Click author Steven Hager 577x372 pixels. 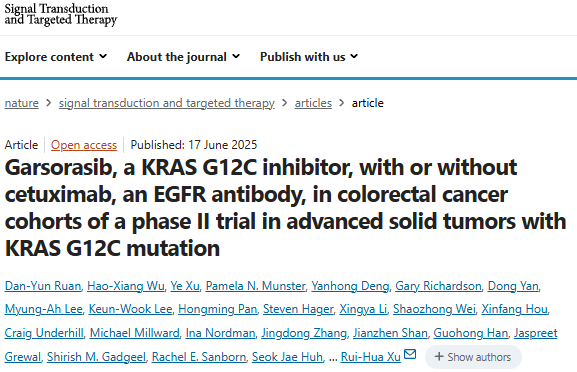(298, 309)
